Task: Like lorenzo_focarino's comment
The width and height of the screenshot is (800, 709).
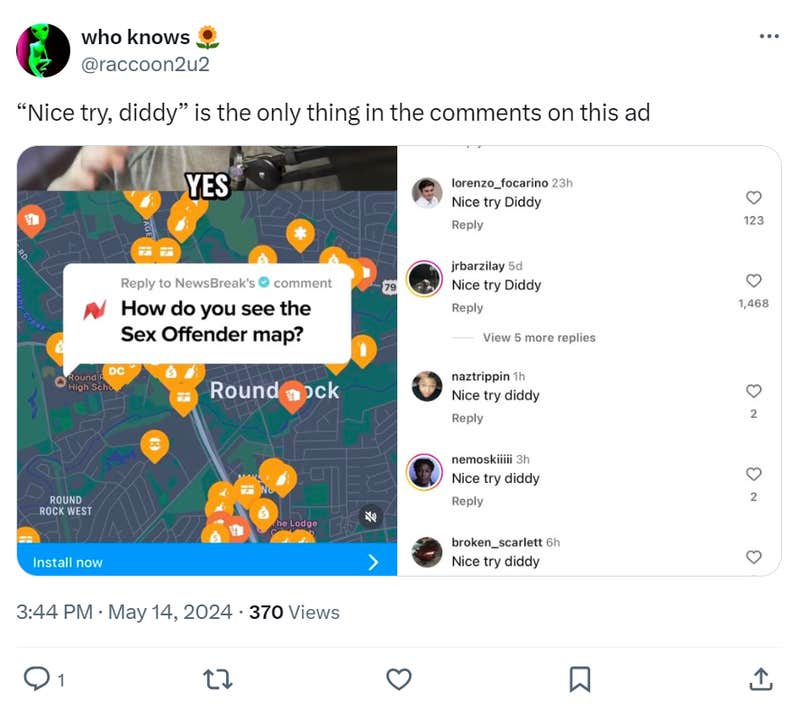Action: click(754, 198)
